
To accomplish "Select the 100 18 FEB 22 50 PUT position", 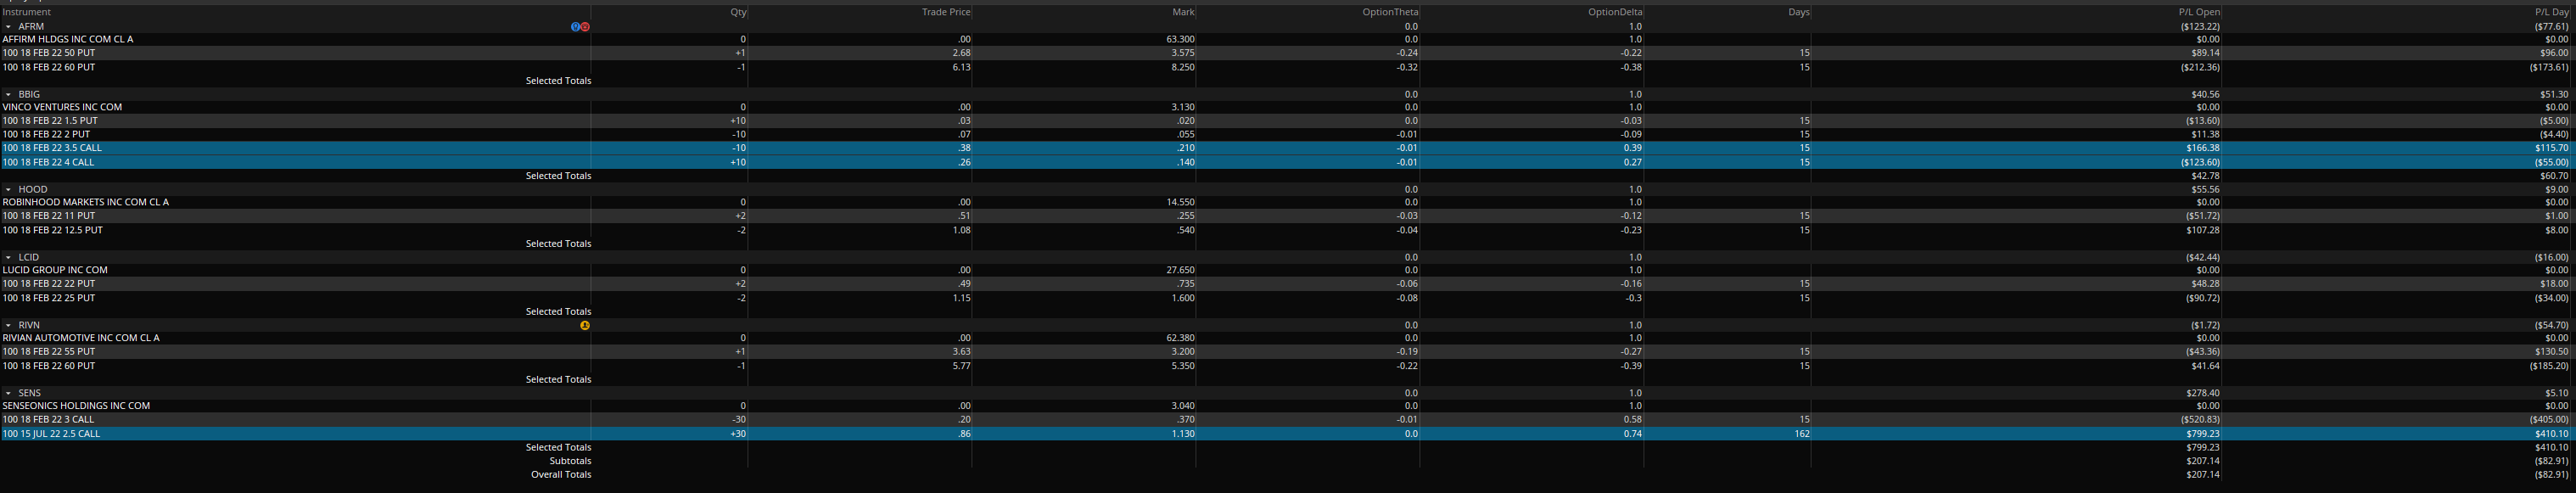I will [x=1288, y=53].
